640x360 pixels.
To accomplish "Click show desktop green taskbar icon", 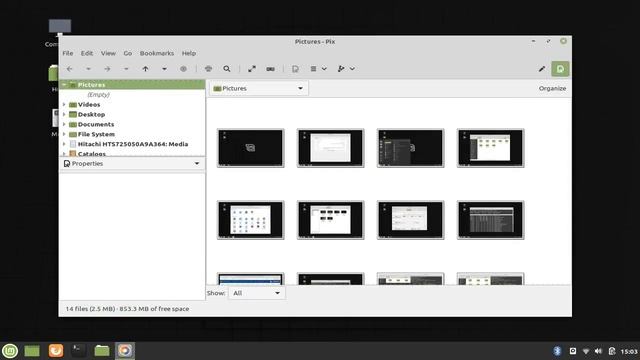I will point(32,351).
